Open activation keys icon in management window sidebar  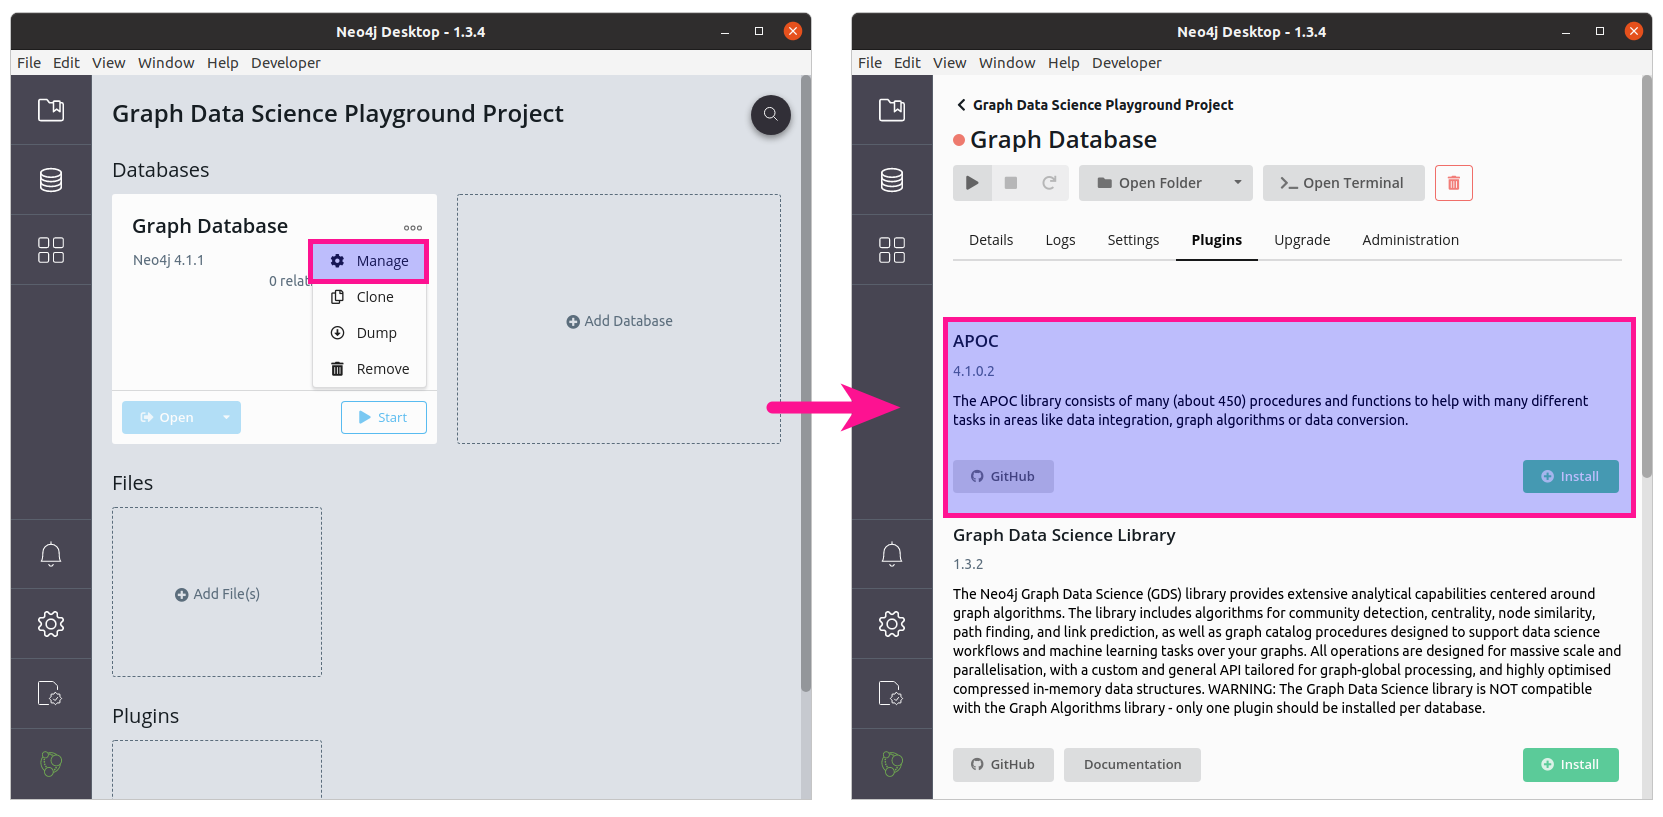(x=892, y=693)
